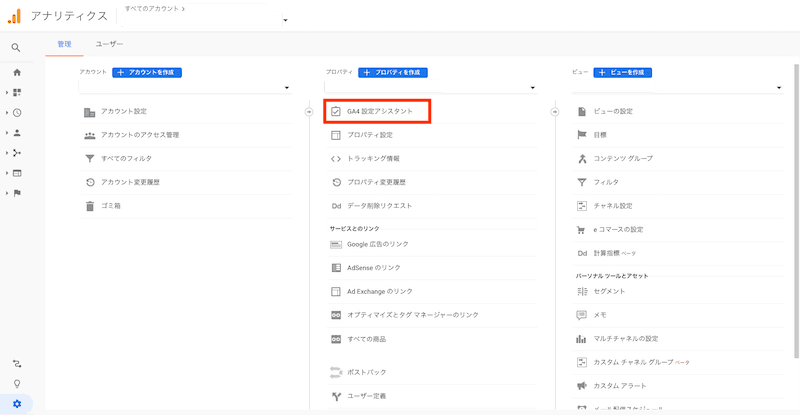Viewport: 800px width, 415px height.
Task: Click the トラッキング情報 code brackets icon
Action: click(x=336, y=159)
